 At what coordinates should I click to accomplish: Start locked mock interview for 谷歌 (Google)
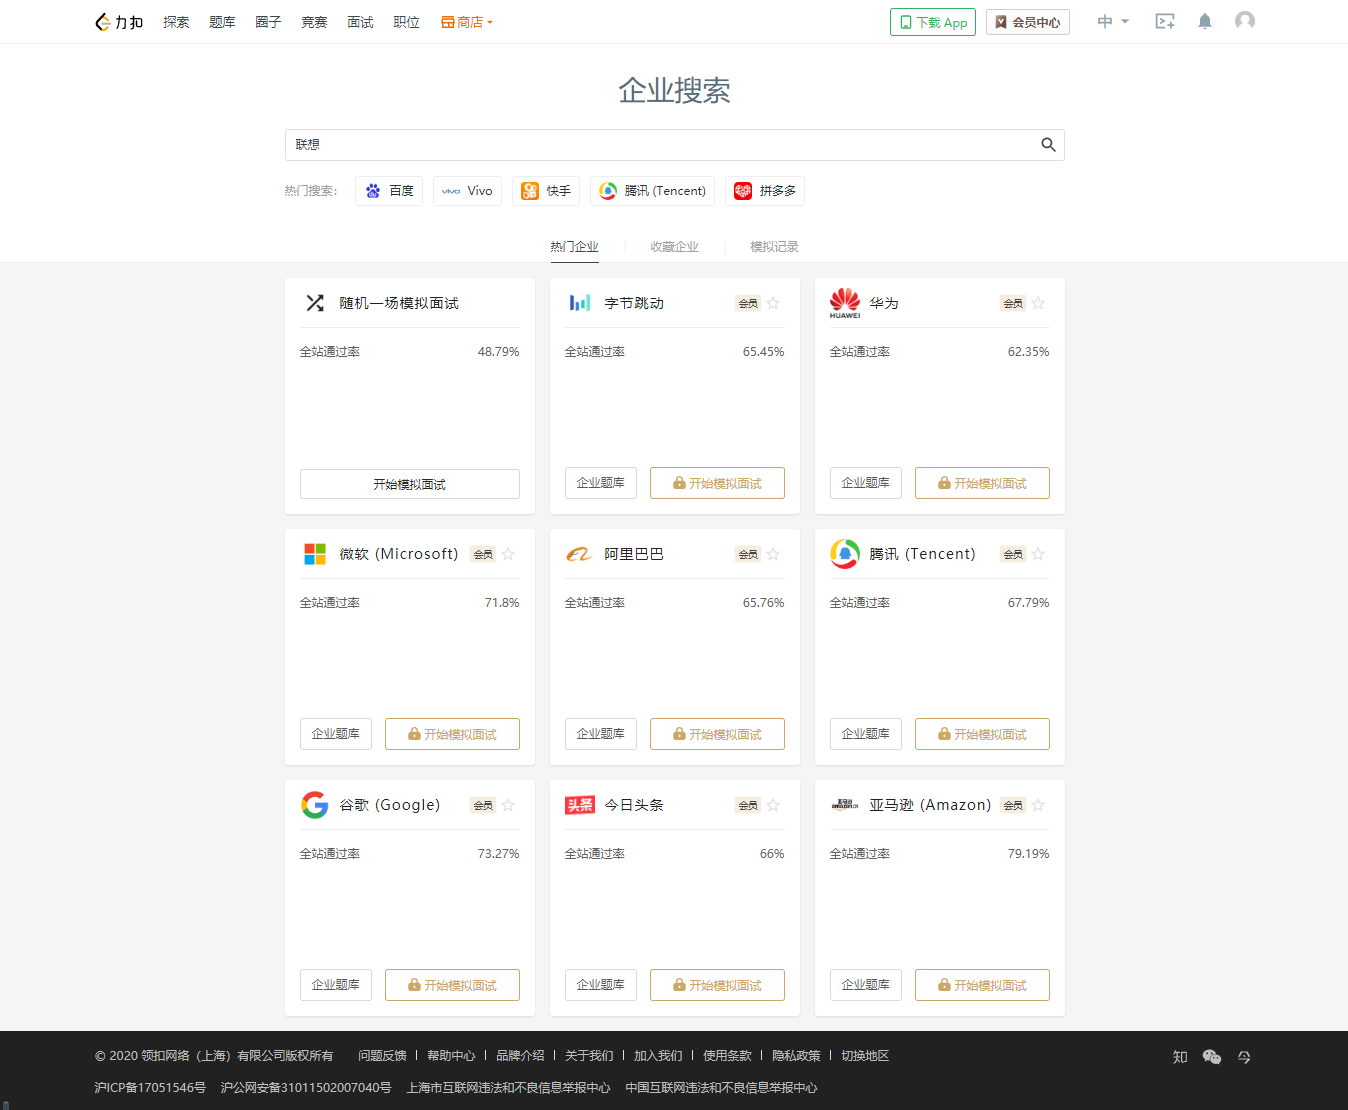coord(452,985)
